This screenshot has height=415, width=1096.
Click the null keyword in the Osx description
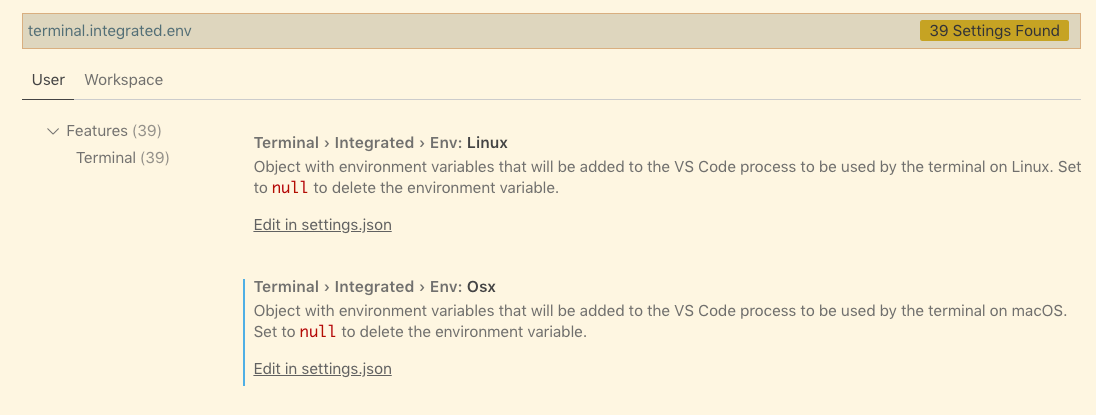(x=317, y=332)
